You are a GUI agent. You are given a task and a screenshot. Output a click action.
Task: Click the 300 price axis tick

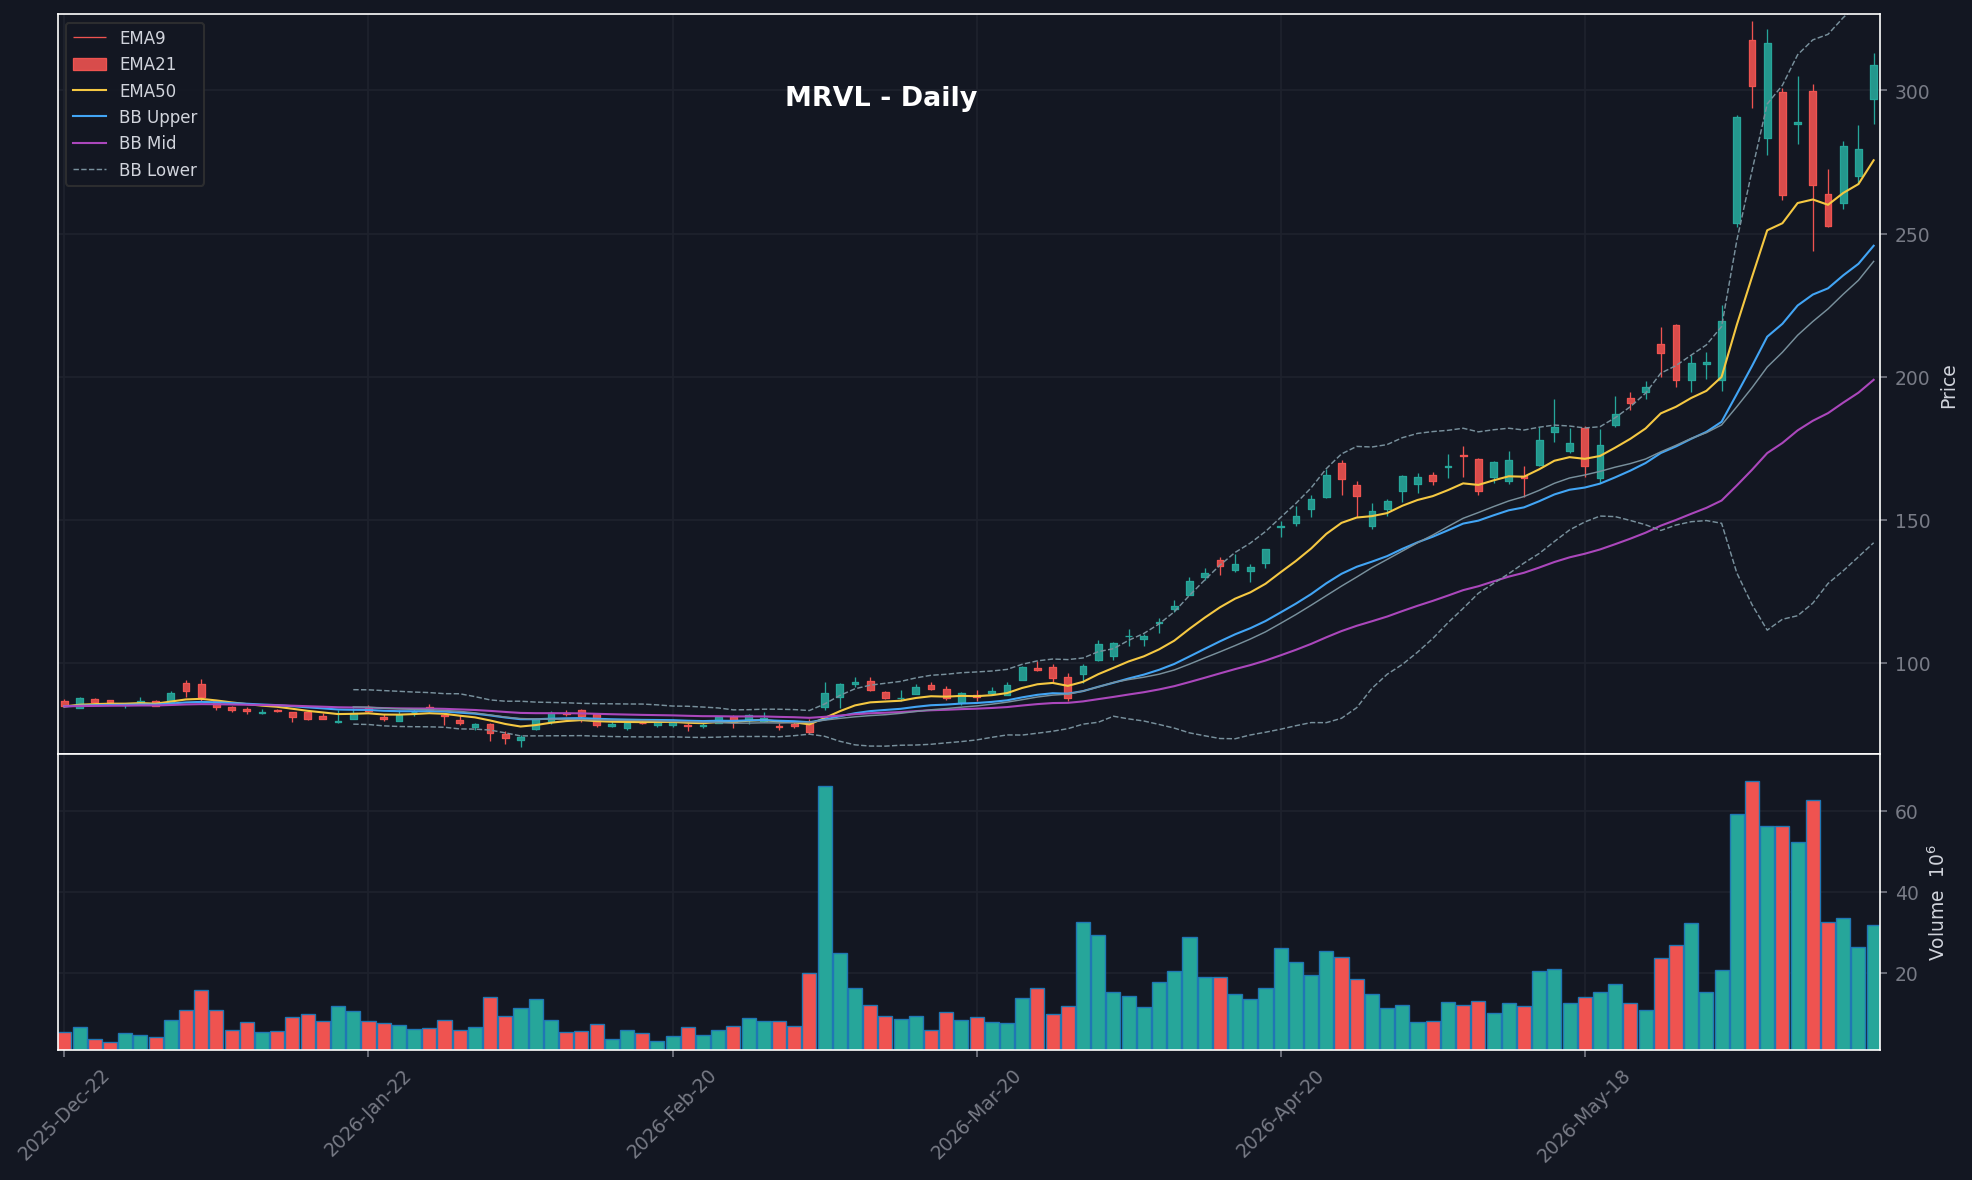[1913, 92]
